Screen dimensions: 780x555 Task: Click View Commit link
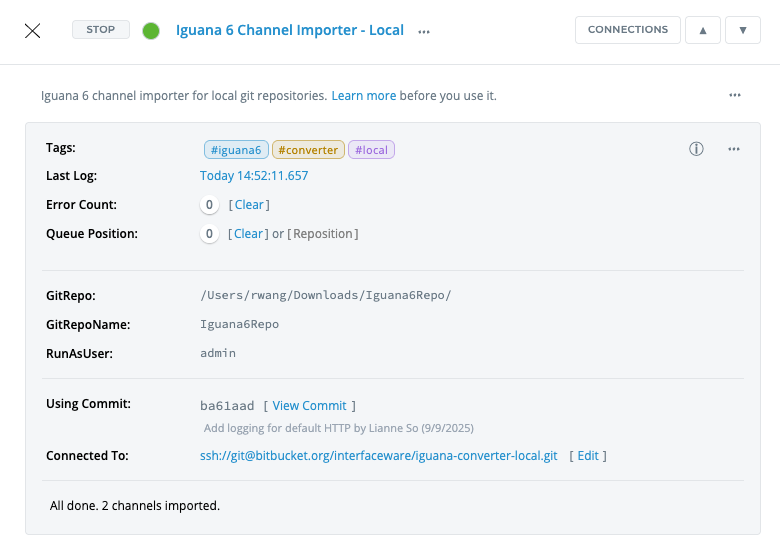pos(309,406)
